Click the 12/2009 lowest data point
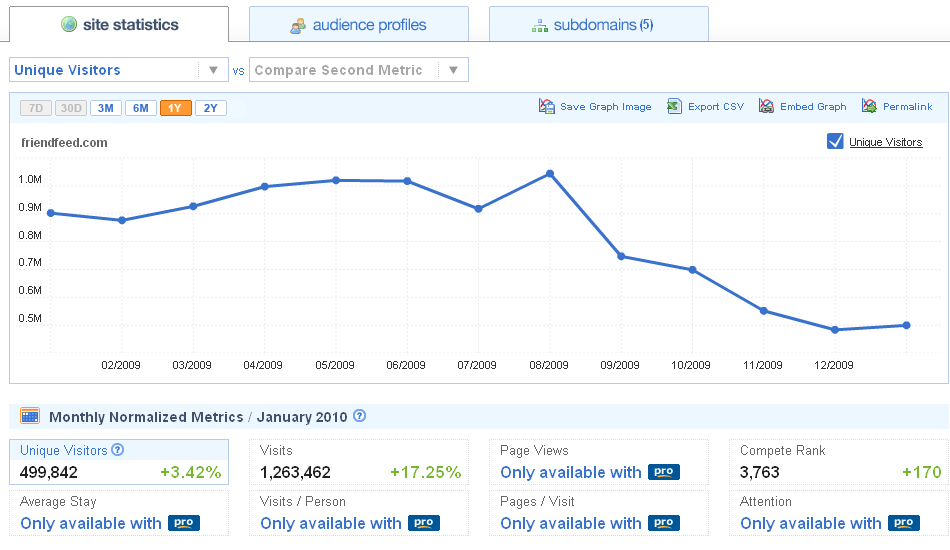This screenshot has width=950, height=550. [835, 330]
